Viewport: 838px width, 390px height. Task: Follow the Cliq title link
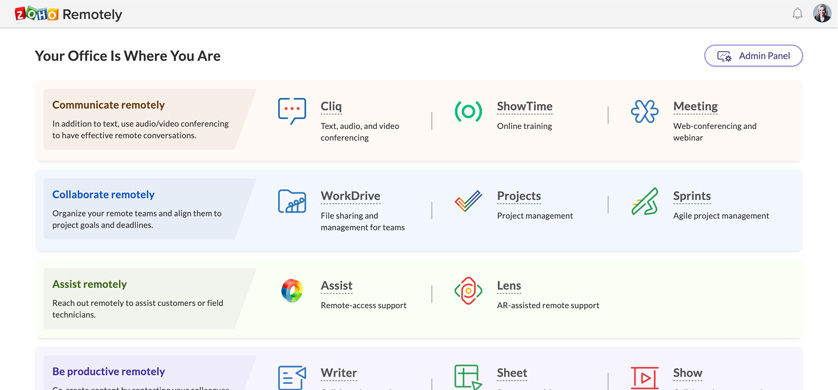331,106
